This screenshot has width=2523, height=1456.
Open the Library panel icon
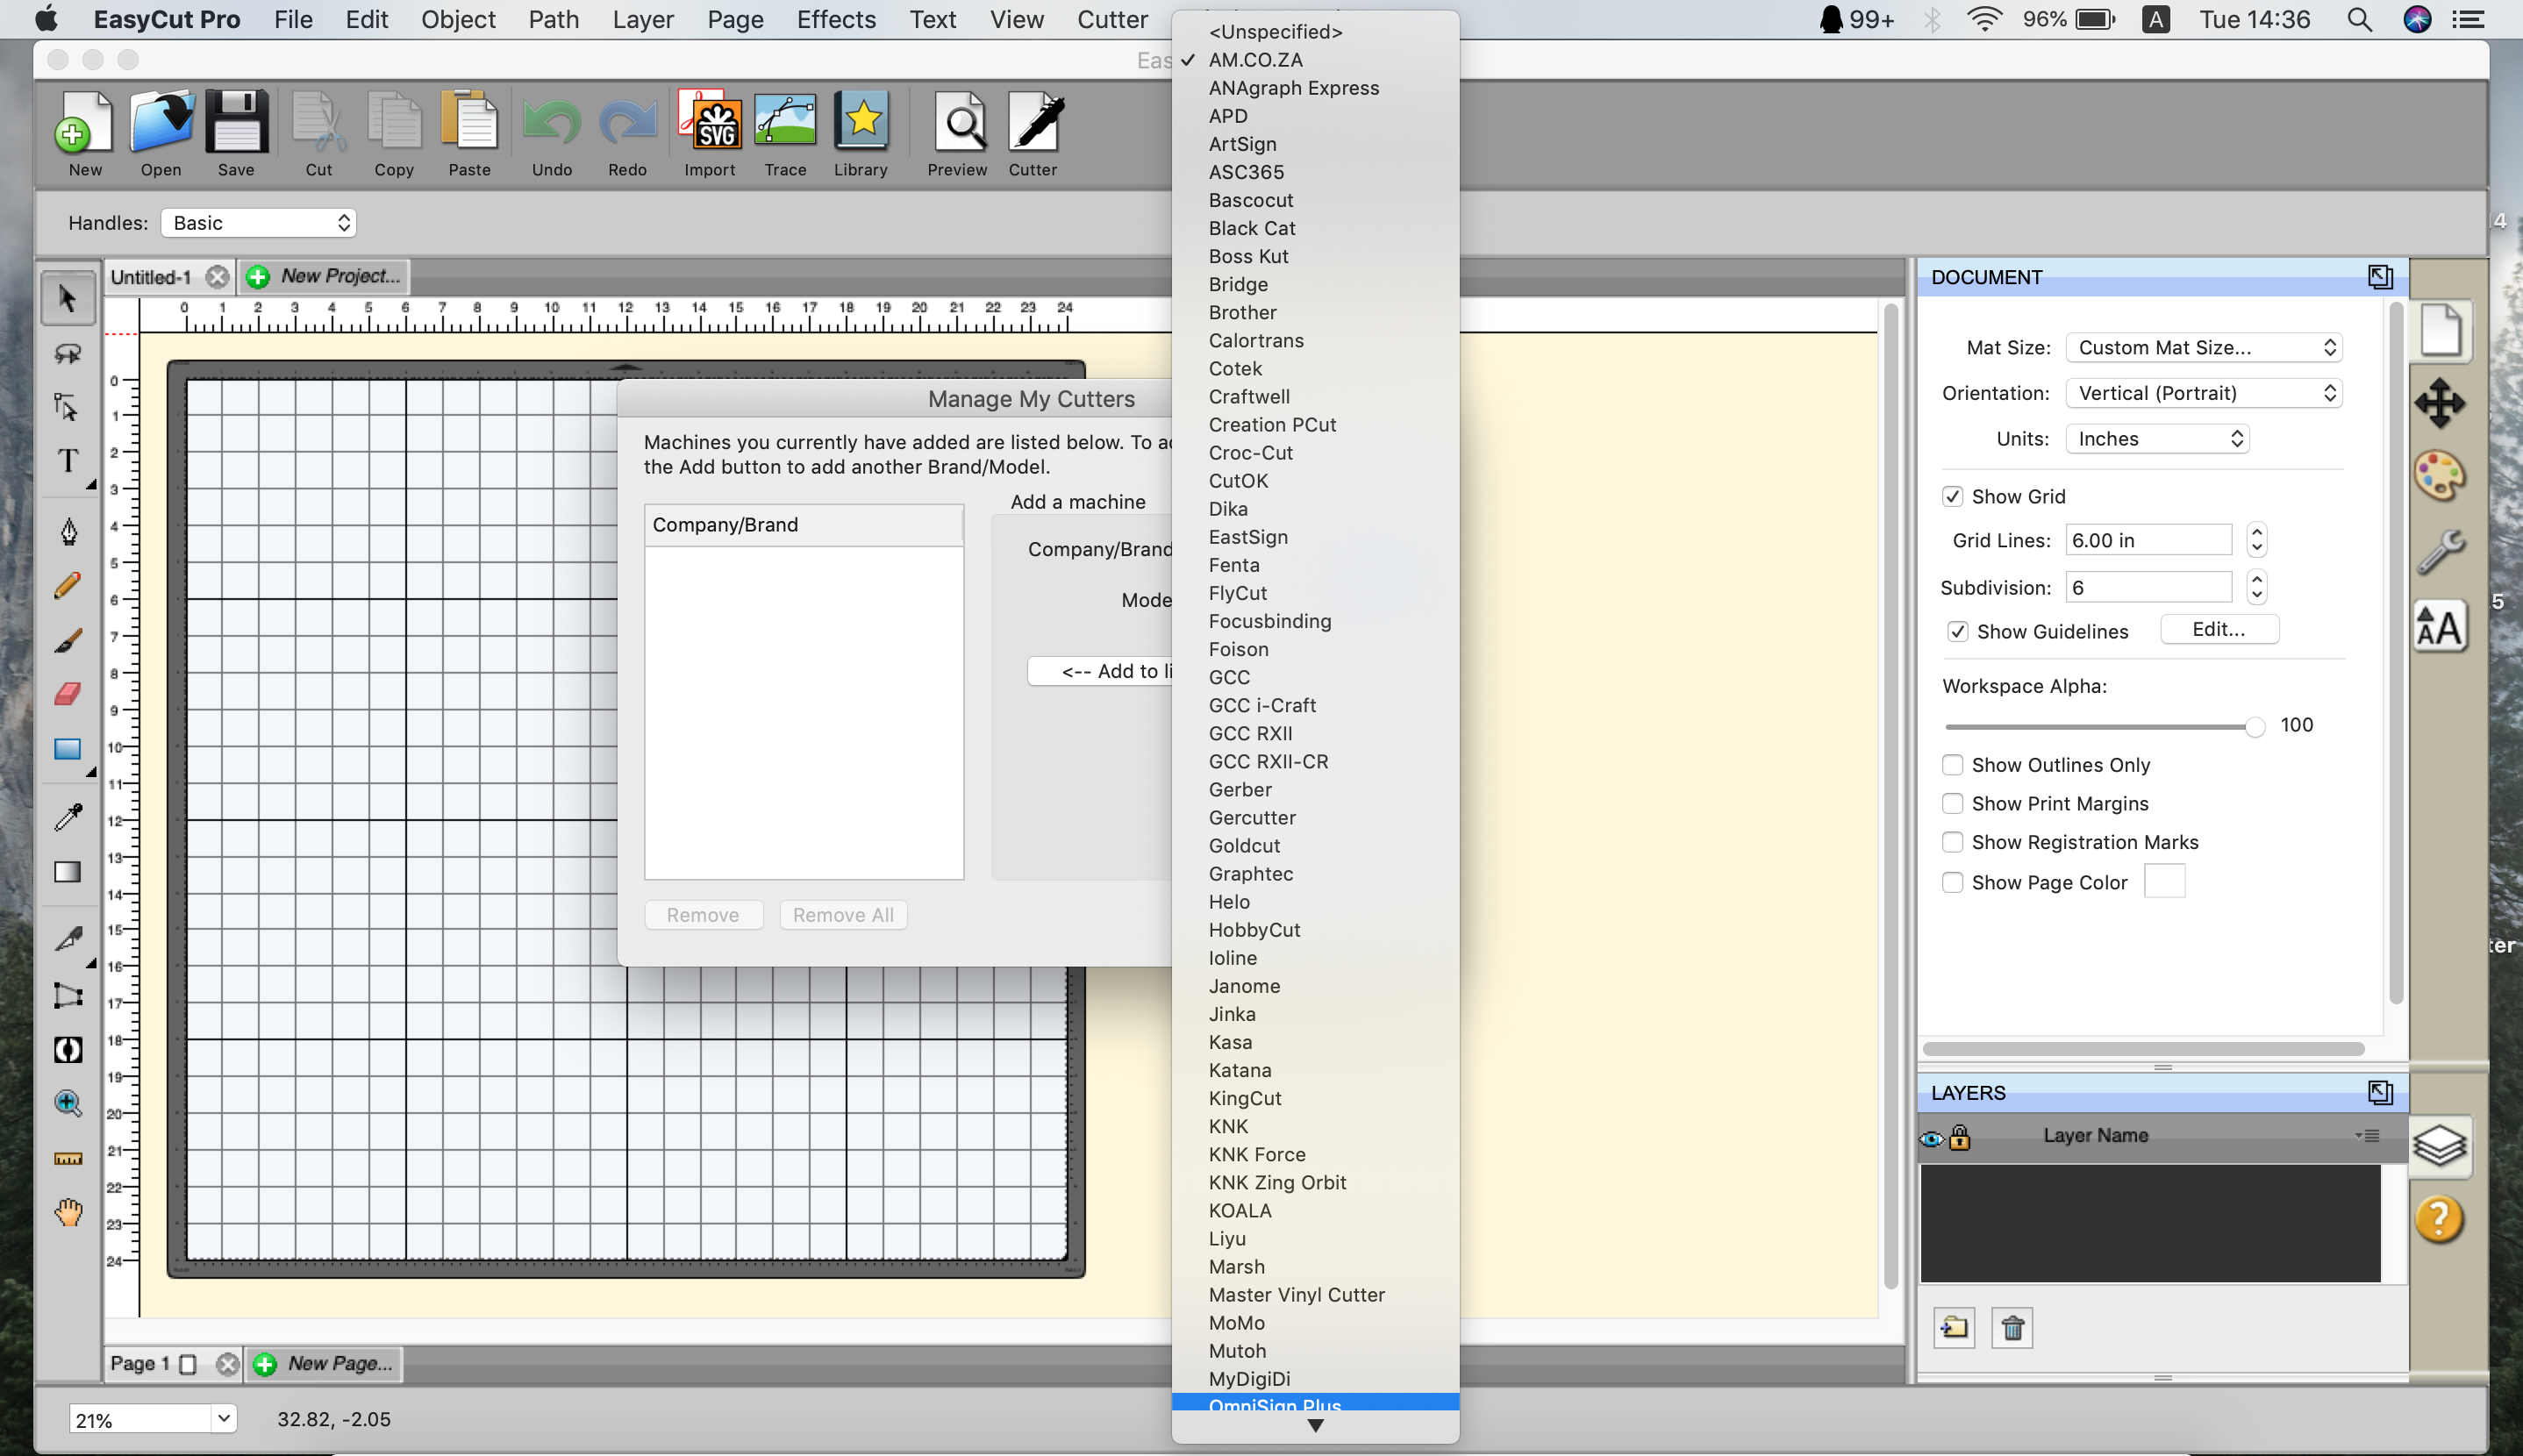(x=861, y=130)
